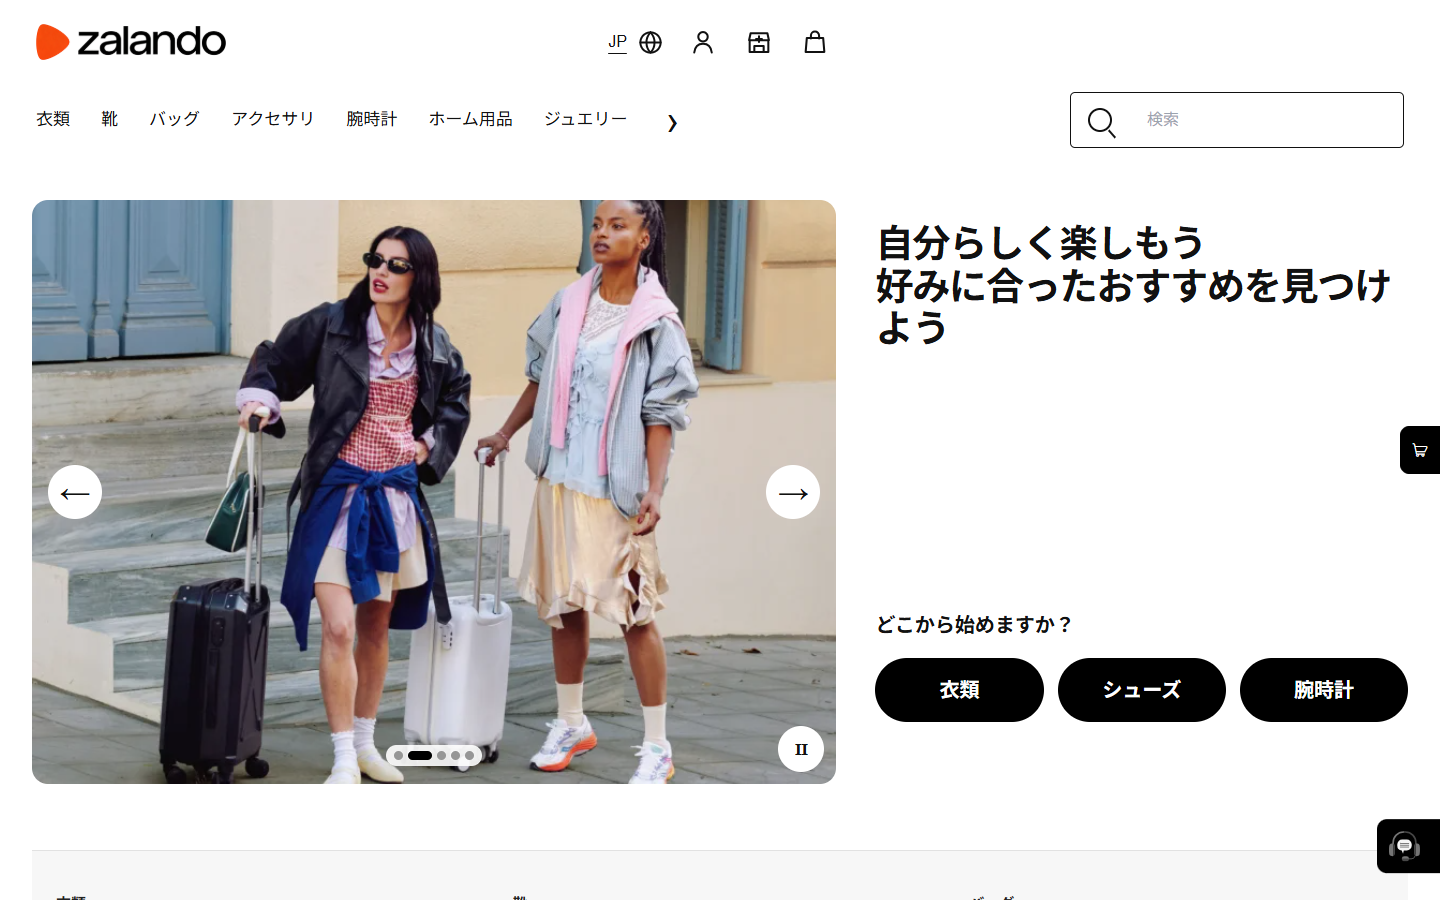Click the black 衣類 pill button
1440x900 pixels.
959,690
